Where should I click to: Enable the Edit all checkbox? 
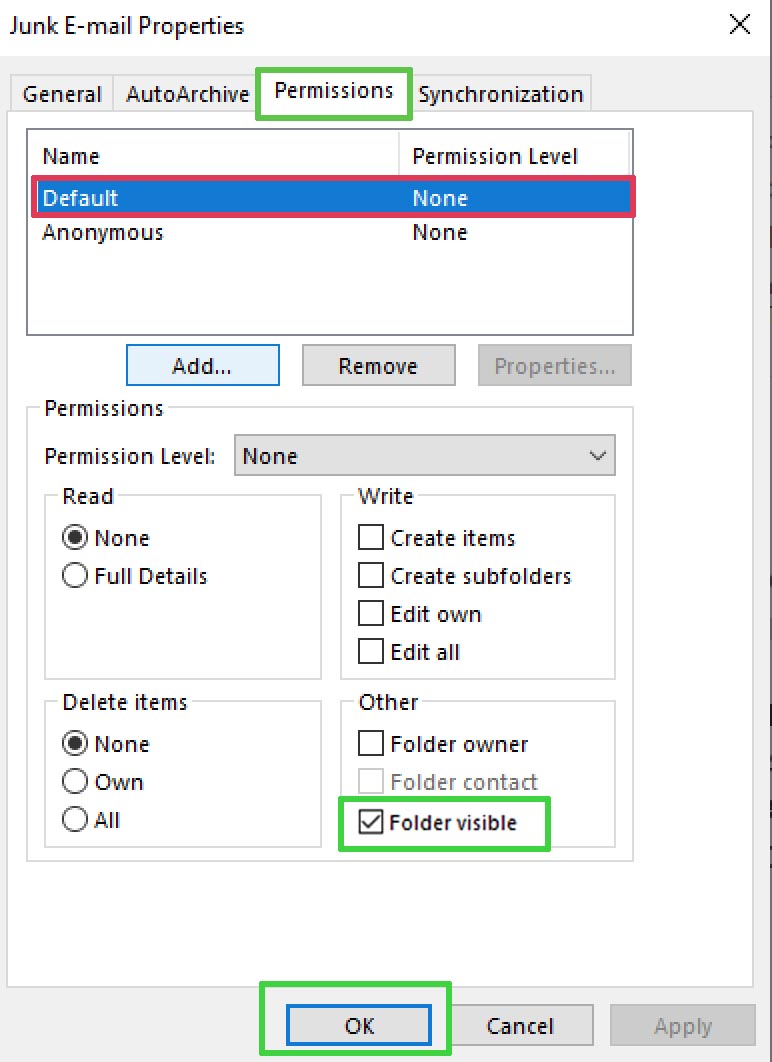[x=371, y=652]
